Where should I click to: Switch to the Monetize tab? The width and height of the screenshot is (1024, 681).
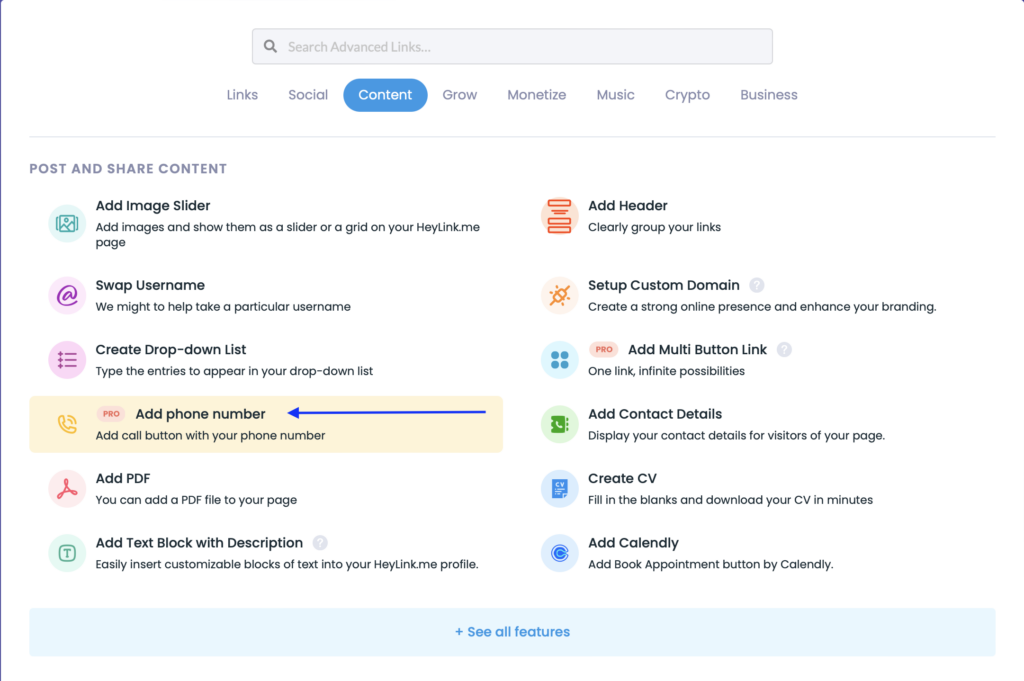coord(537,95)
